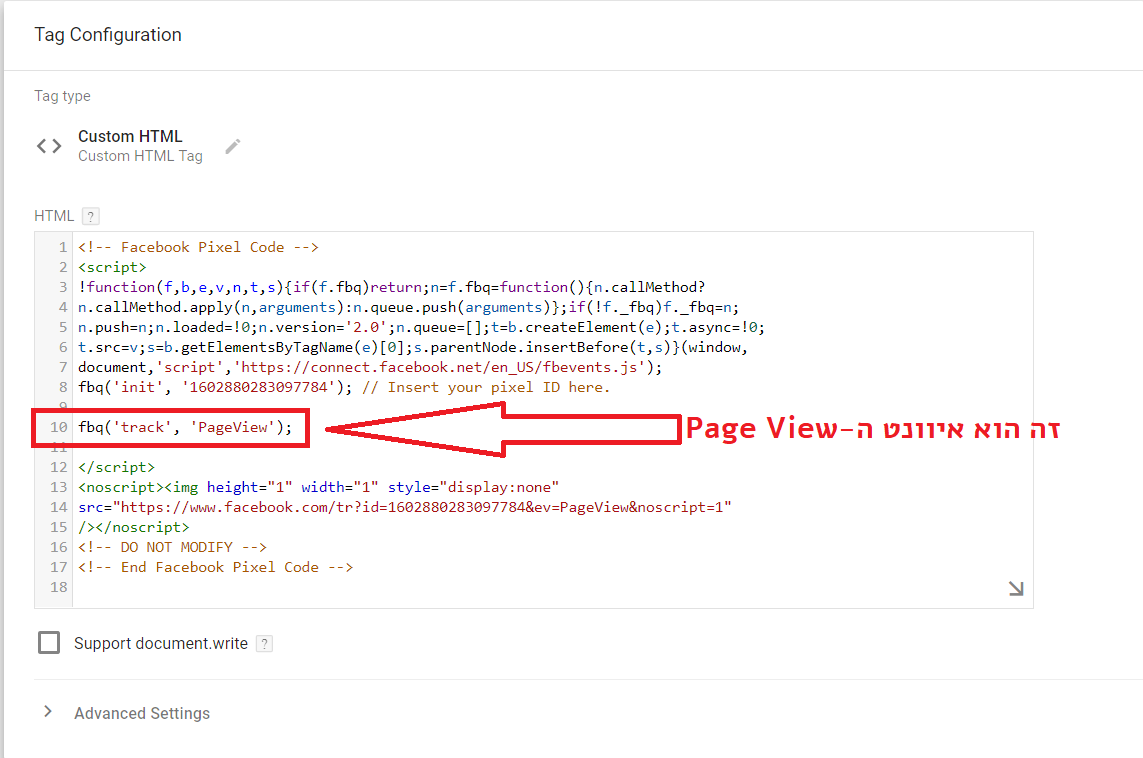Click line number 1 in the gutter
This screenshot has height=758, width=1143.
(63, 247)
